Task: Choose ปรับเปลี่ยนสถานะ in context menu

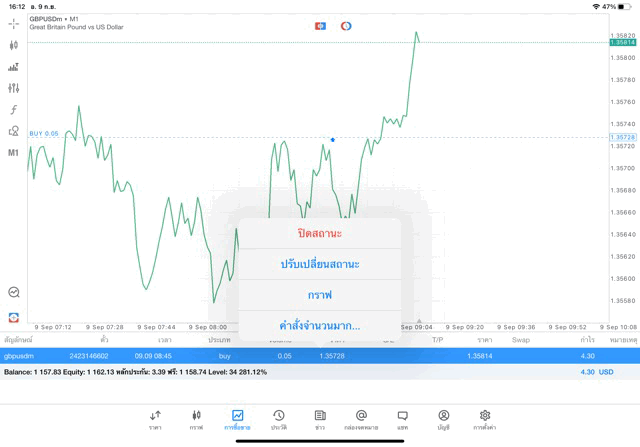Action: click(320, 264)
